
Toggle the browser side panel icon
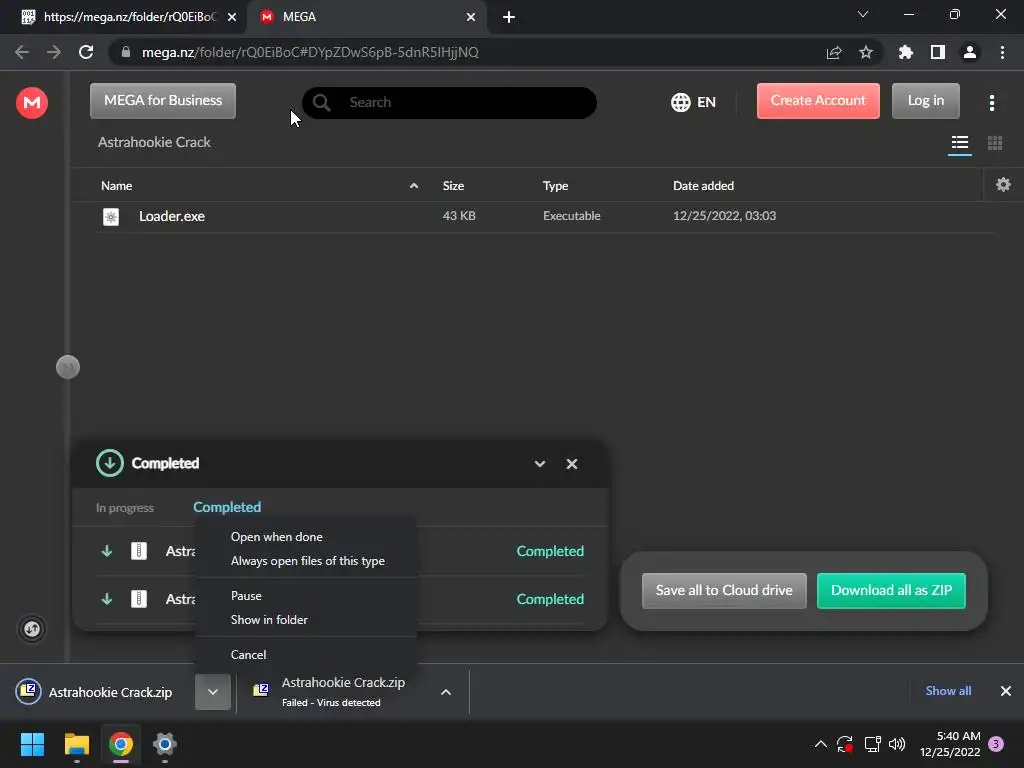pos(938,52)
